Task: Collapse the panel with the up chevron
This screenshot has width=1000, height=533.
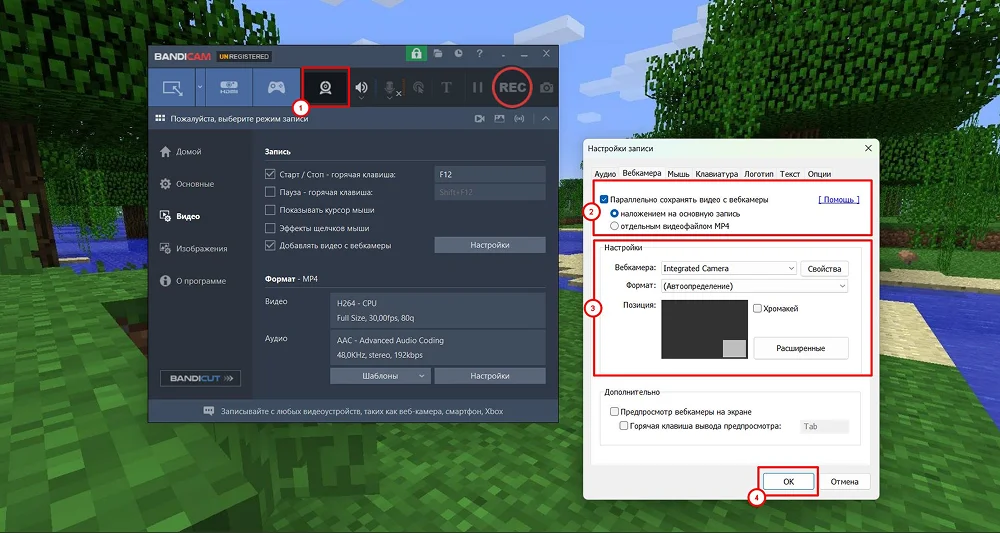Action: pyautogui.click(x=546, y=119)
